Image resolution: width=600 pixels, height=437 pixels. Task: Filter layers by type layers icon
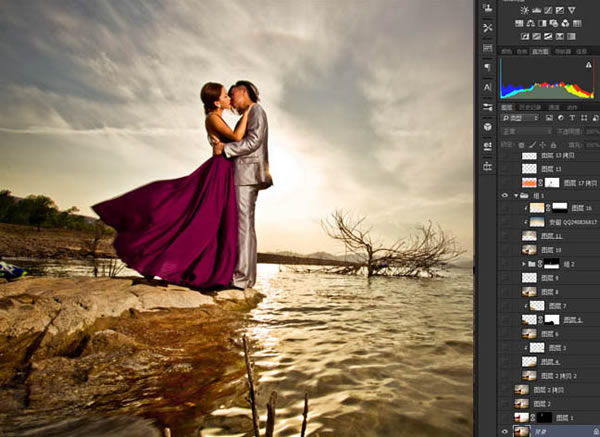(x=572, y=118)
